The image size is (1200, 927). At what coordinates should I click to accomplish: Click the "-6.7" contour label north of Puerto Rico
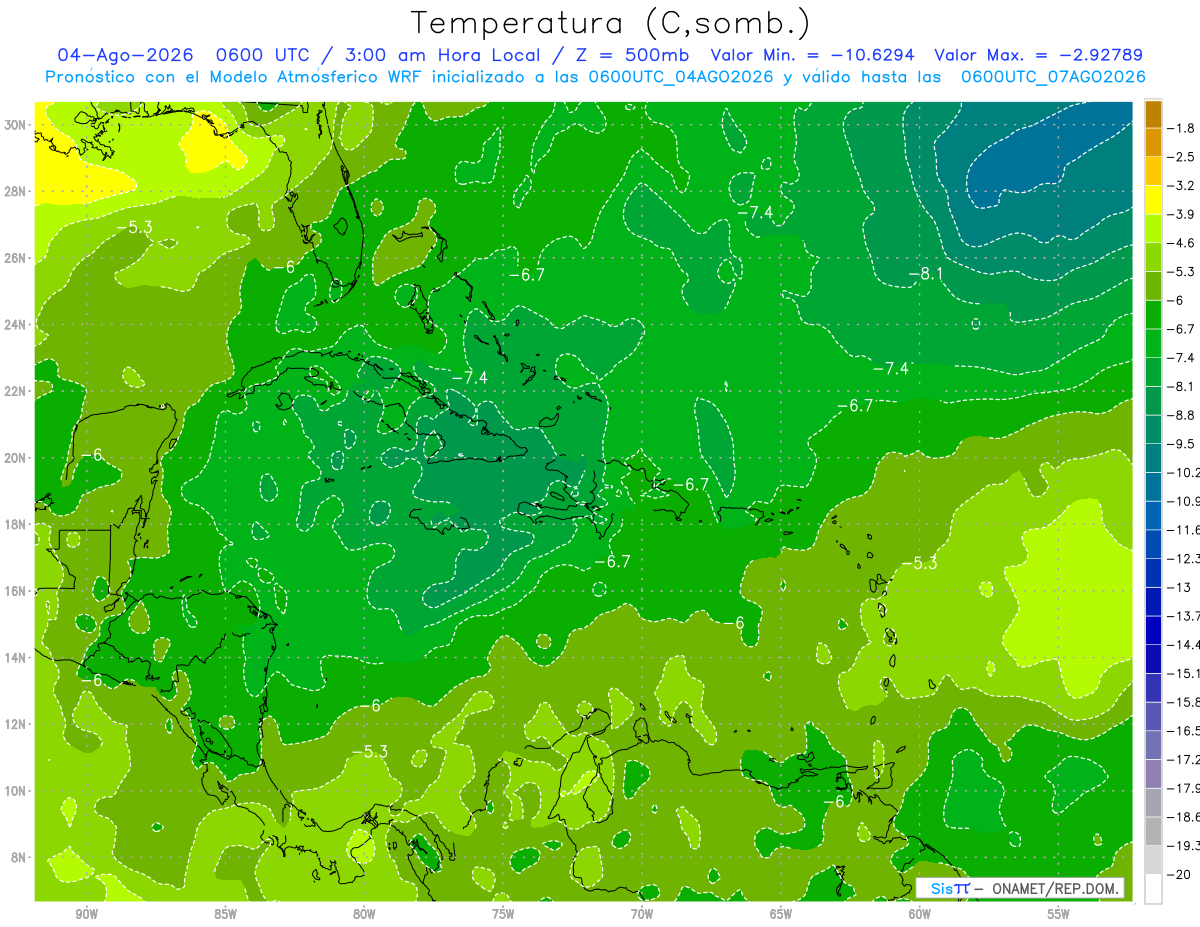(x=690, y=484)
